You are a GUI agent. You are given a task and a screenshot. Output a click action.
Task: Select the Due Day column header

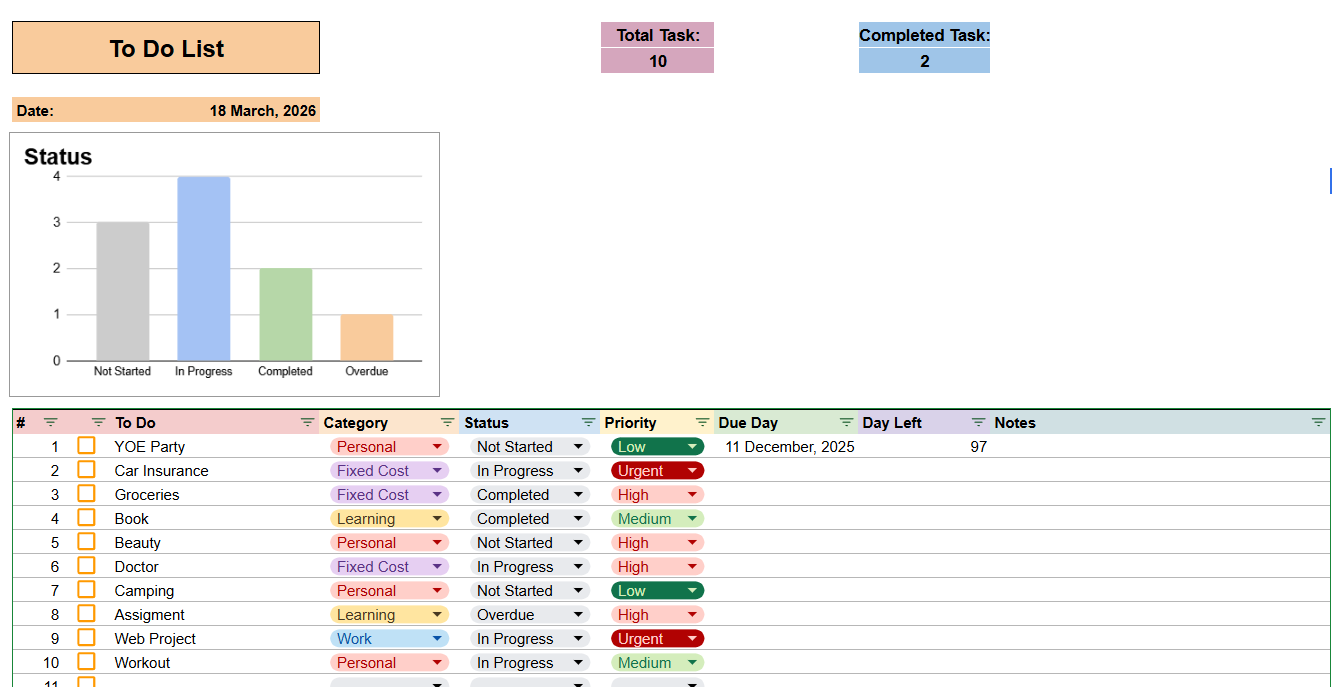[x=748, y=423]
